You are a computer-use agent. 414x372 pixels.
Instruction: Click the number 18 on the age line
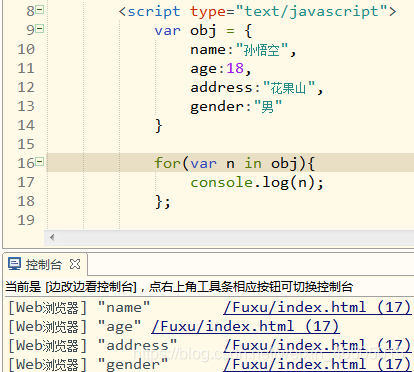pos(235,68)
